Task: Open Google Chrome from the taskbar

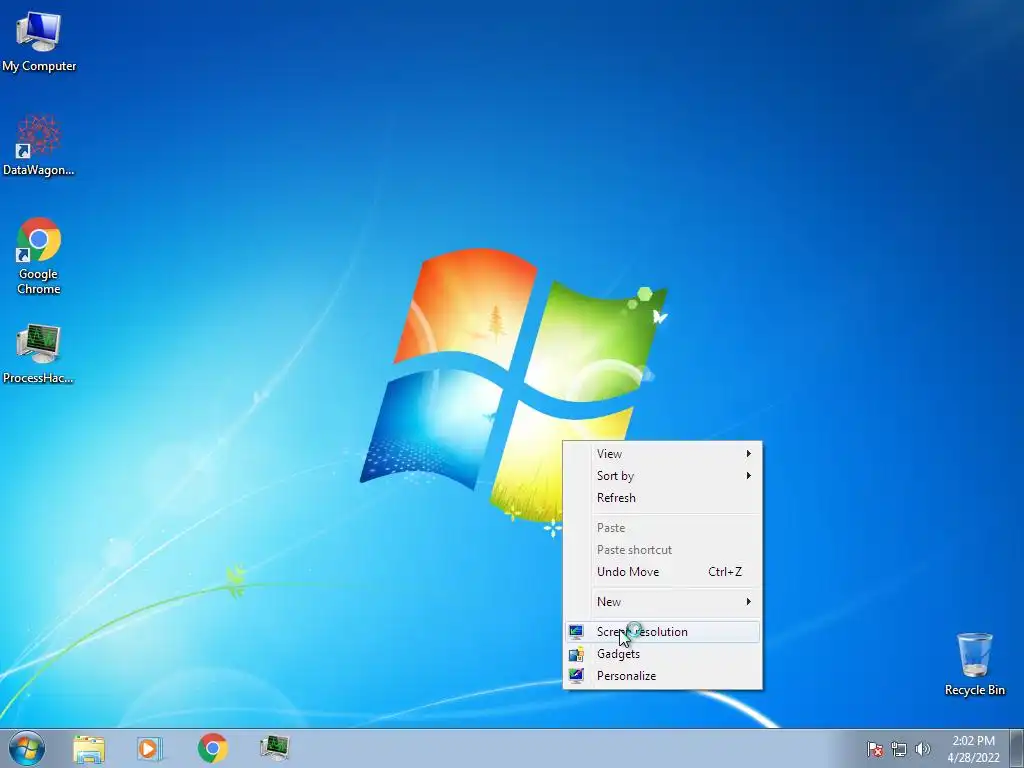Action: pos(212,748)
